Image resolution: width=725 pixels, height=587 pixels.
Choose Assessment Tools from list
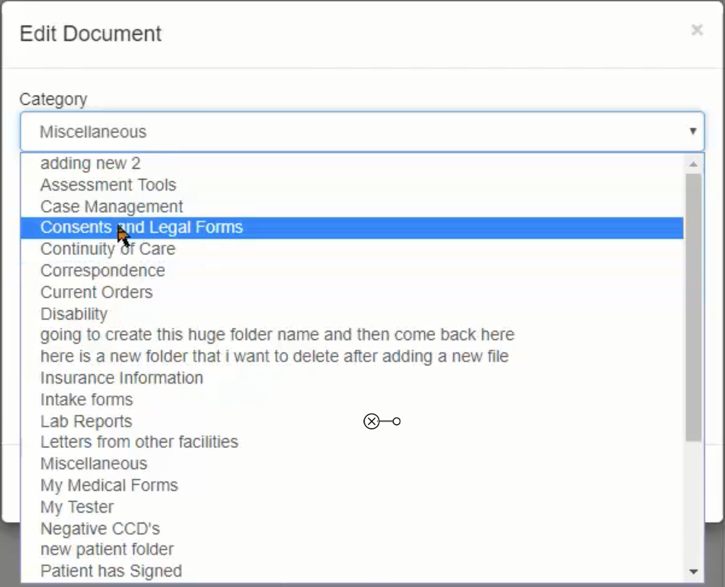(x=108, y=185)
